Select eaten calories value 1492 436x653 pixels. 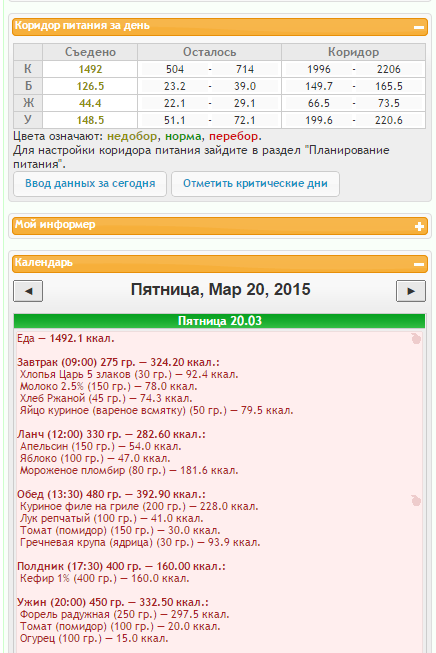click(90, 69)
